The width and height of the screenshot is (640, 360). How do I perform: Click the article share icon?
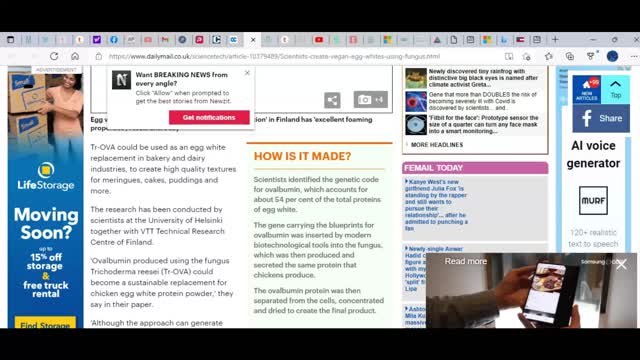pyautogui.click(x=332, y=100)
